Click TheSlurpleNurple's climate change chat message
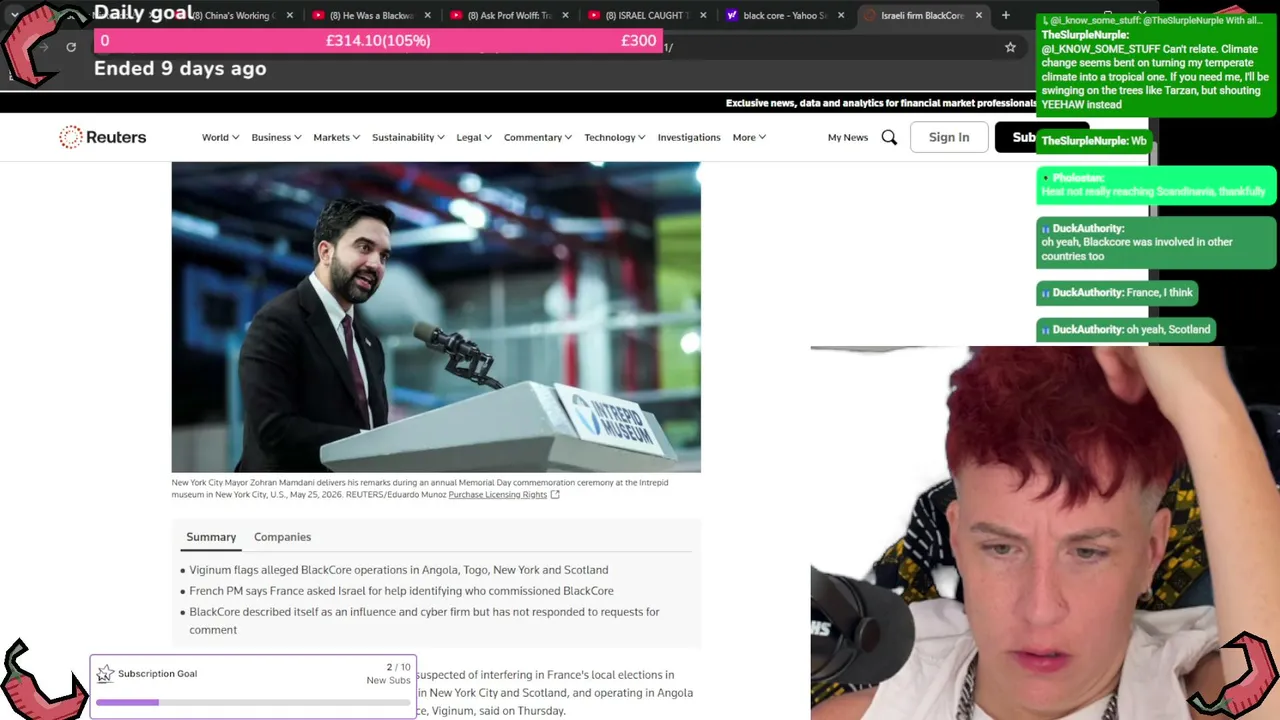 point(1156,70)
